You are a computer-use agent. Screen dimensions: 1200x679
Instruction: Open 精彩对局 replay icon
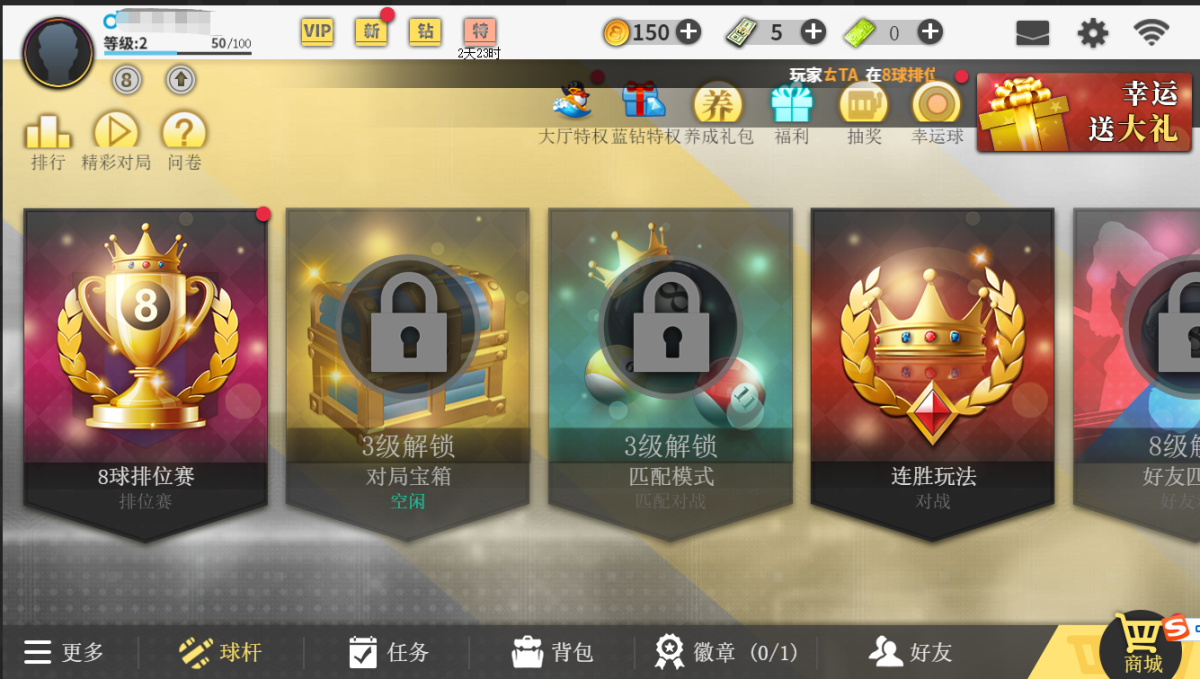[x=116, y=131]
